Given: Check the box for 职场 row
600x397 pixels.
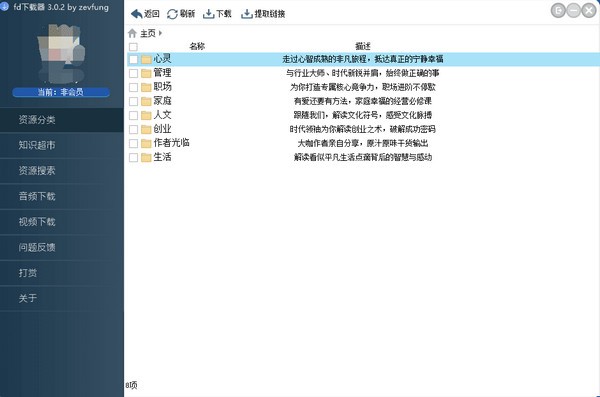Looking at the screenshot, I should [x=133, y=87].
